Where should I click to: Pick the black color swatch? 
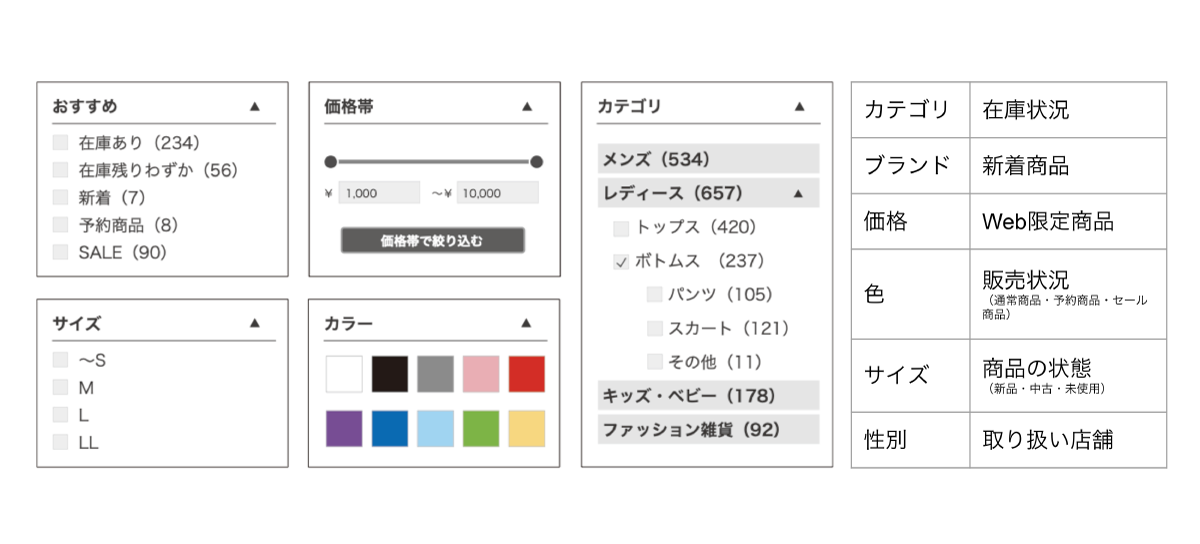coord(390,374)
